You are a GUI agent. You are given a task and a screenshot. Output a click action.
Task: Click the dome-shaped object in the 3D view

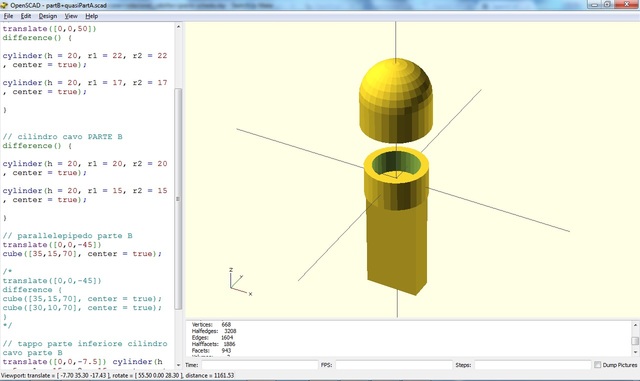point(396,100)
